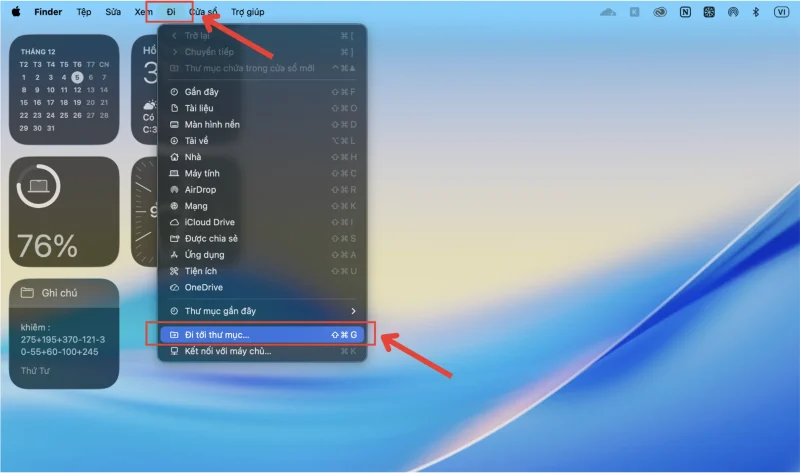The image size is (800, 473).
Task: Choose Nhà menu entry
Action: (262, 157)
